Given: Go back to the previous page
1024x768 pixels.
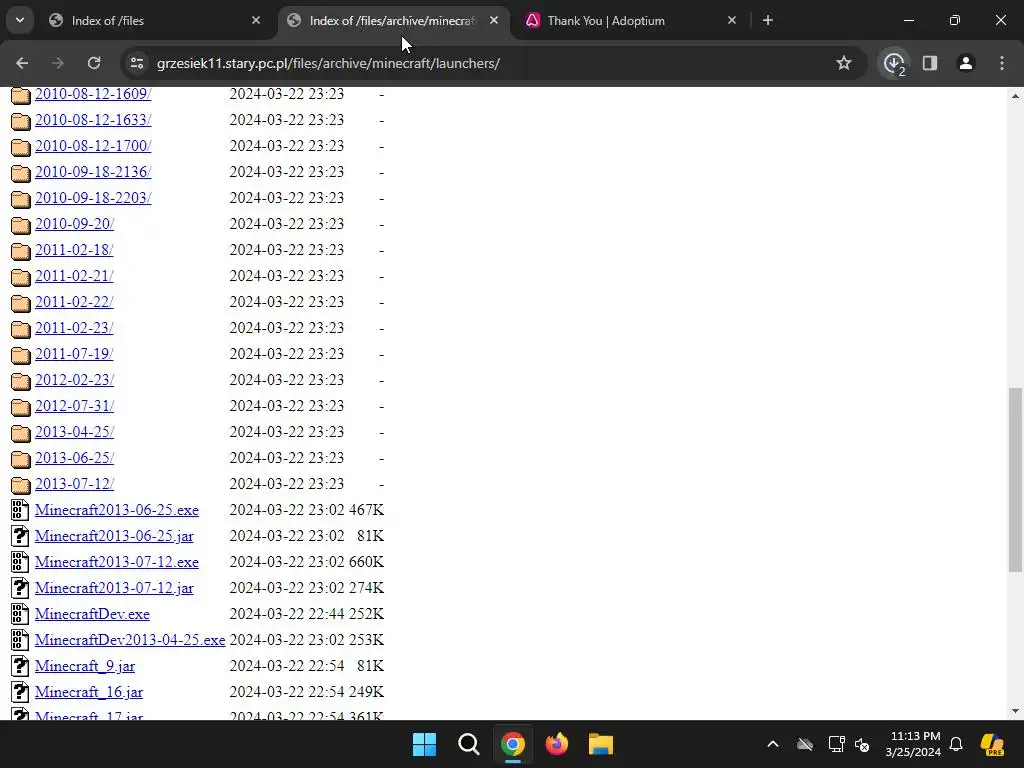Looking at the screenshot, I should click(22, 63).
